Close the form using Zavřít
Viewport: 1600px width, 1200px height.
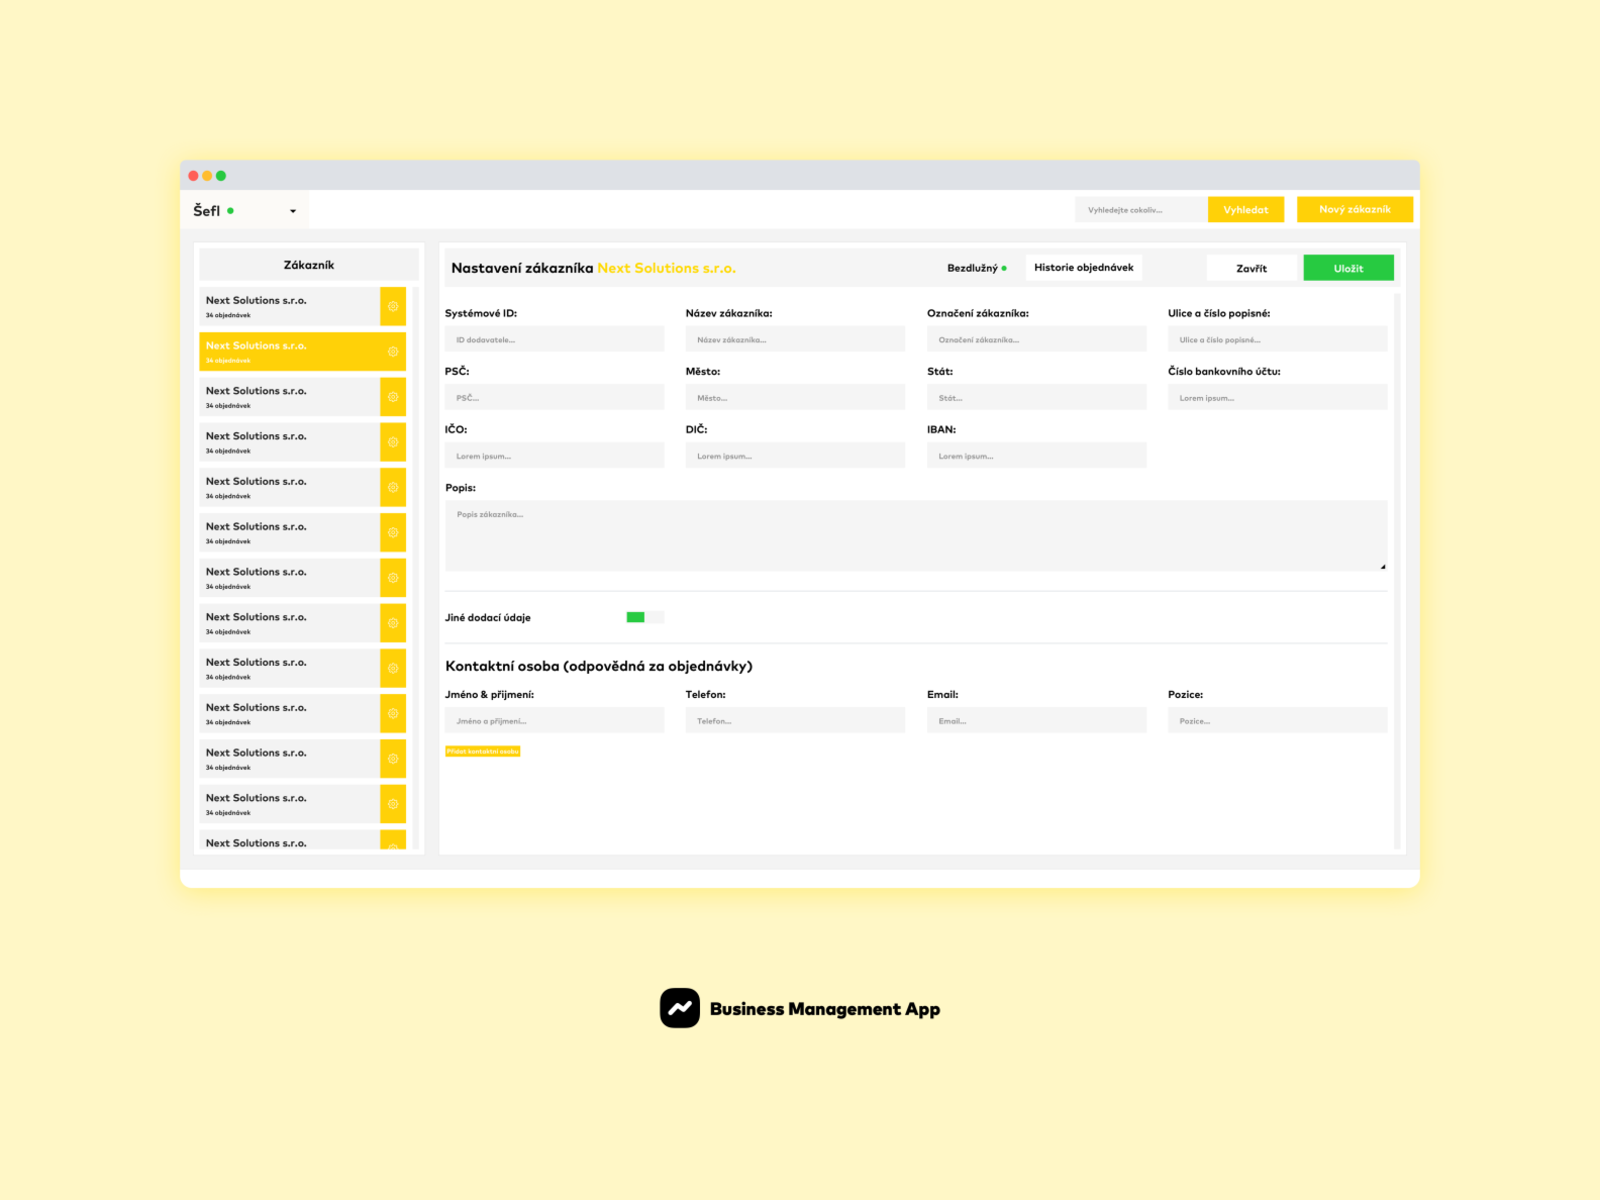coord(1252,267)
